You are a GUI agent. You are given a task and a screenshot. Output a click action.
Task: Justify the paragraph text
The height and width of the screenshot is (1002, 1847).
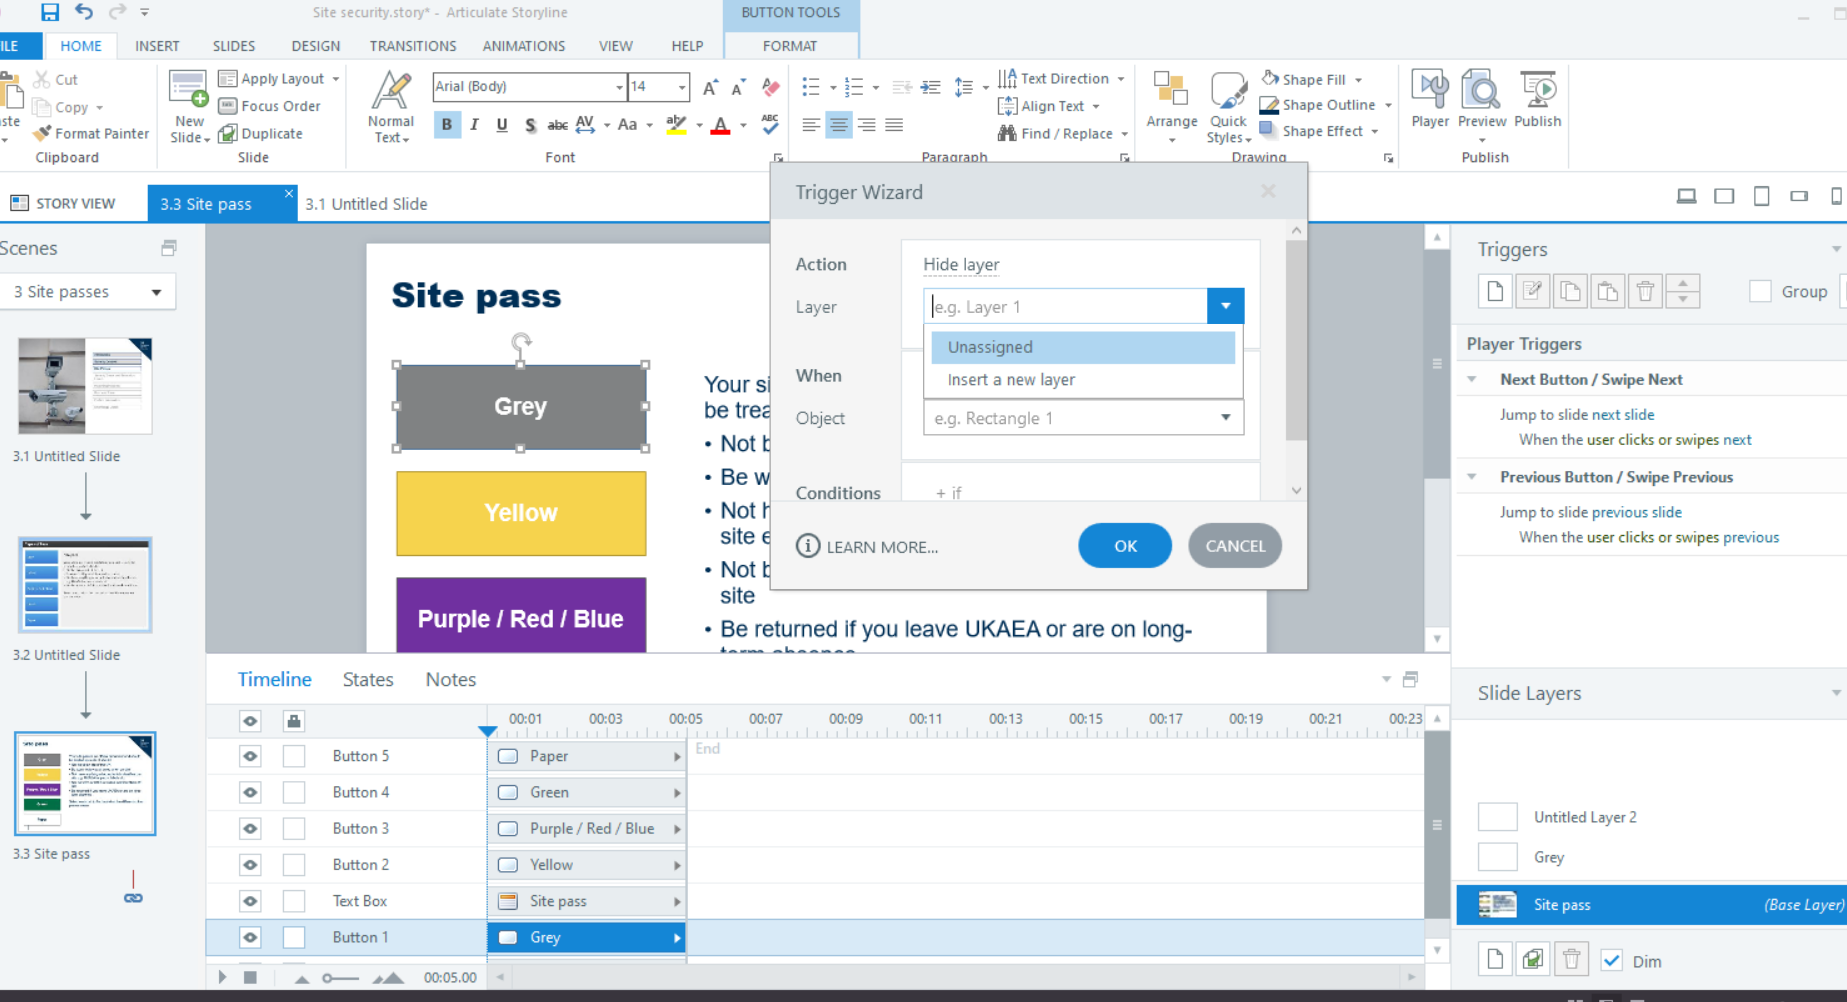tap(894, 125)
